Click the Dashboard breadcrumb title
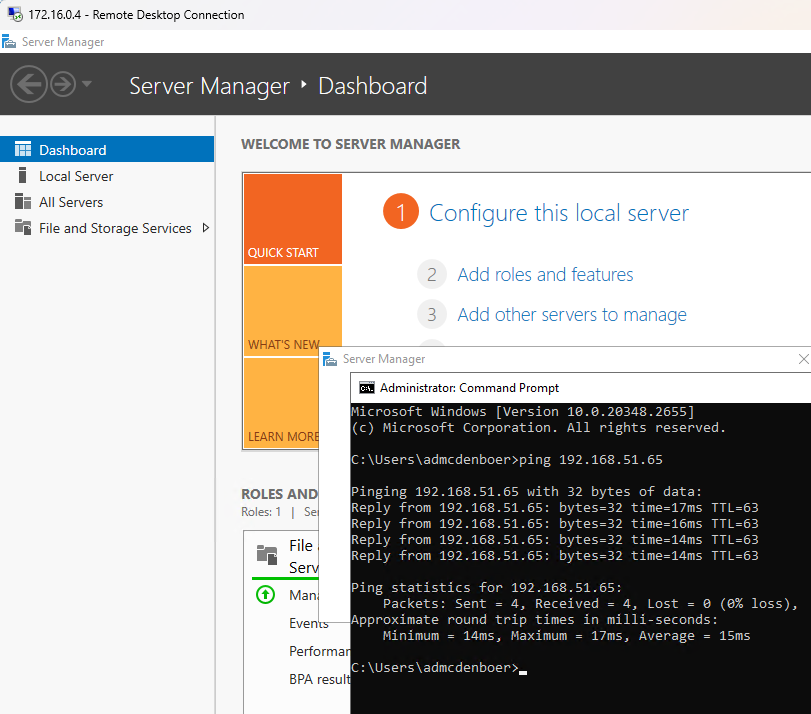The image size is (811, 714). click(x=373, y=86)
